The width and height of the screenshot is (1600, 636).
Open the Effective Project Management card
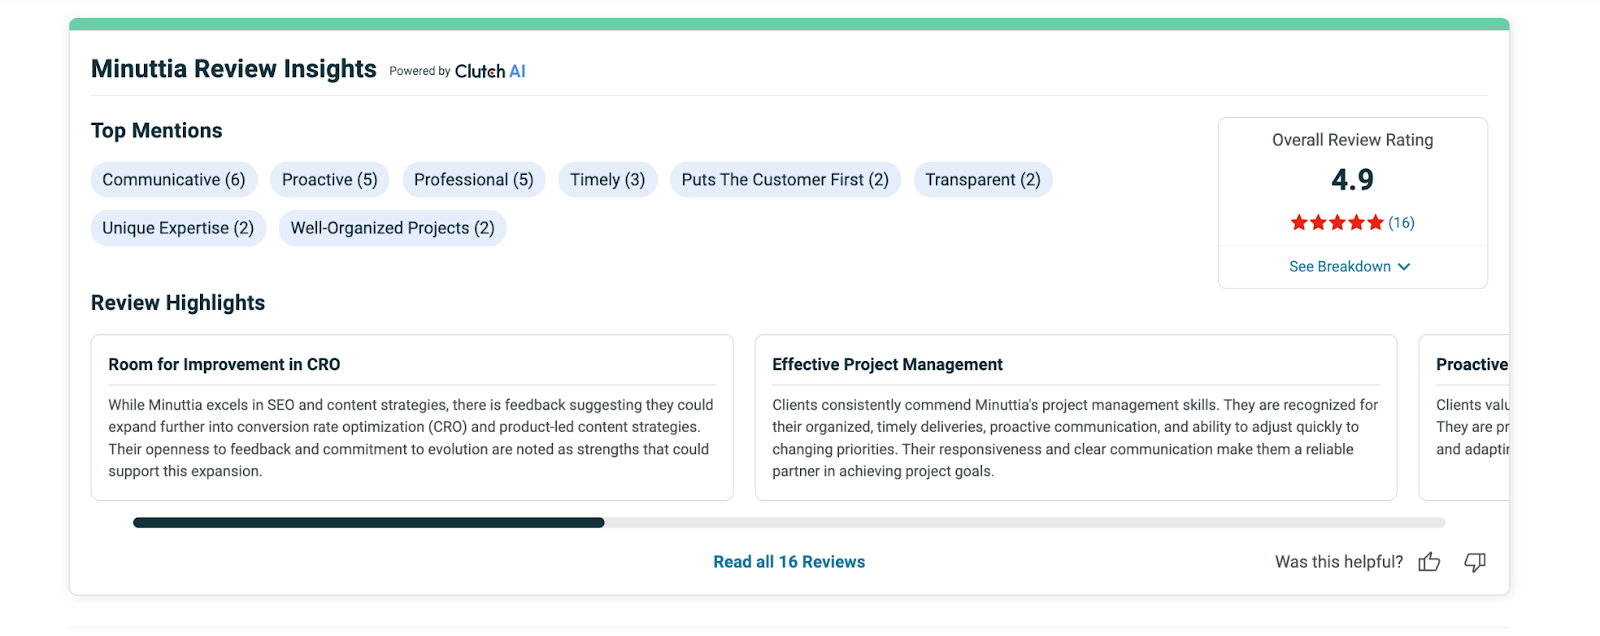[x=1076, y=418]
